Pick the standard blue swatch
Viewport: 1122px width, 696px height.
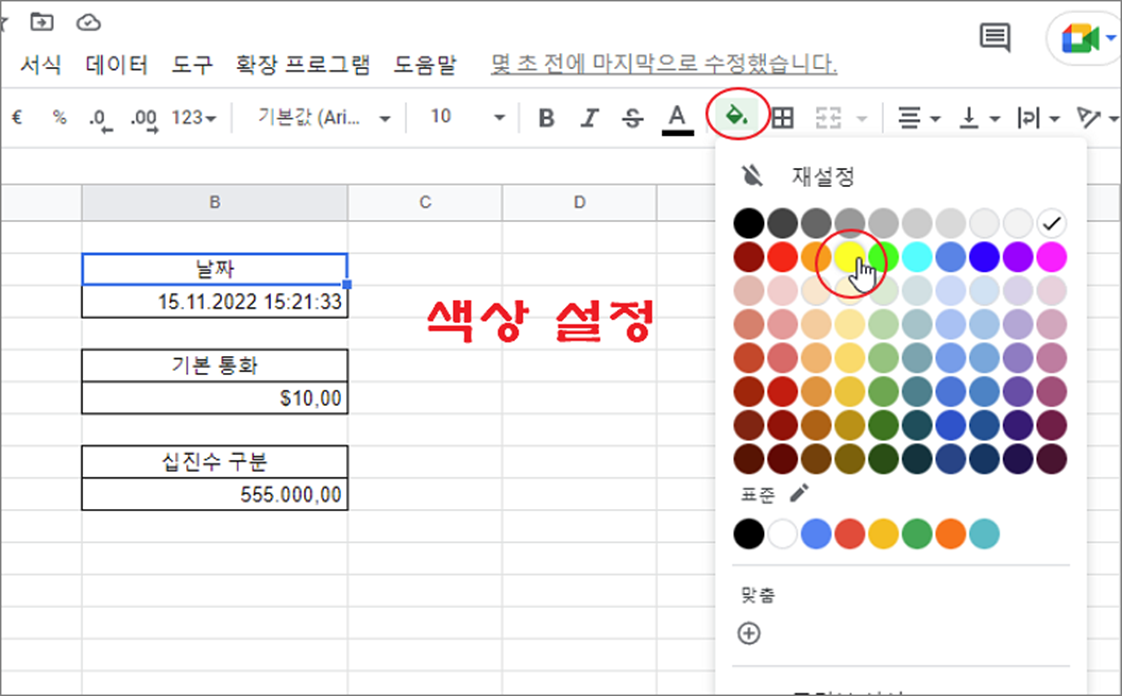[816, 534]
